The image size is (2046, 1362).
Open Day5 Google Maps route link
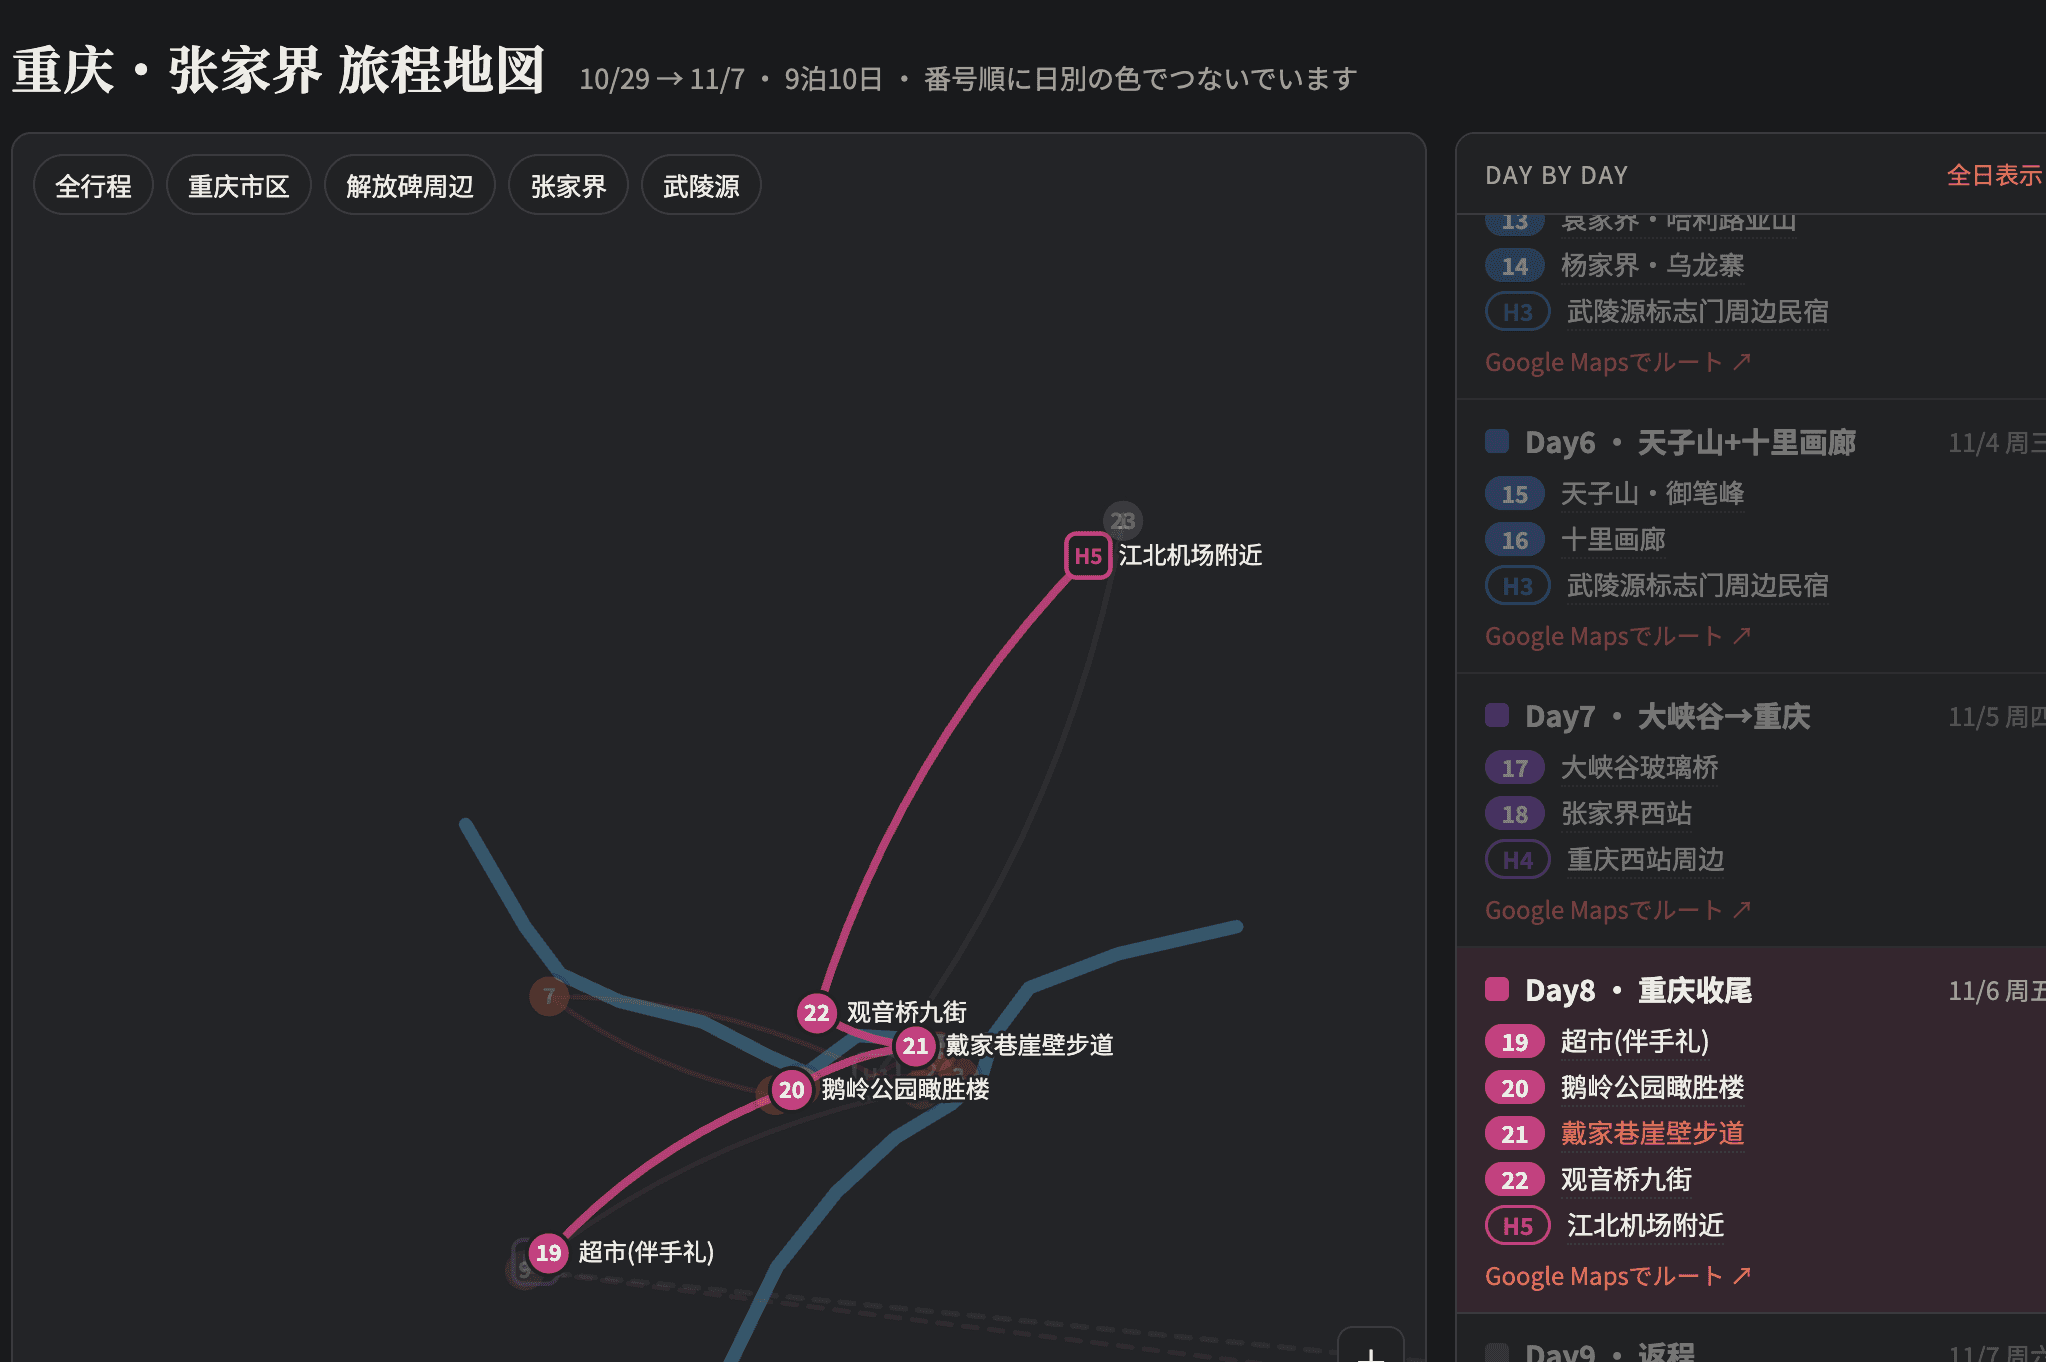[1618, 362]
